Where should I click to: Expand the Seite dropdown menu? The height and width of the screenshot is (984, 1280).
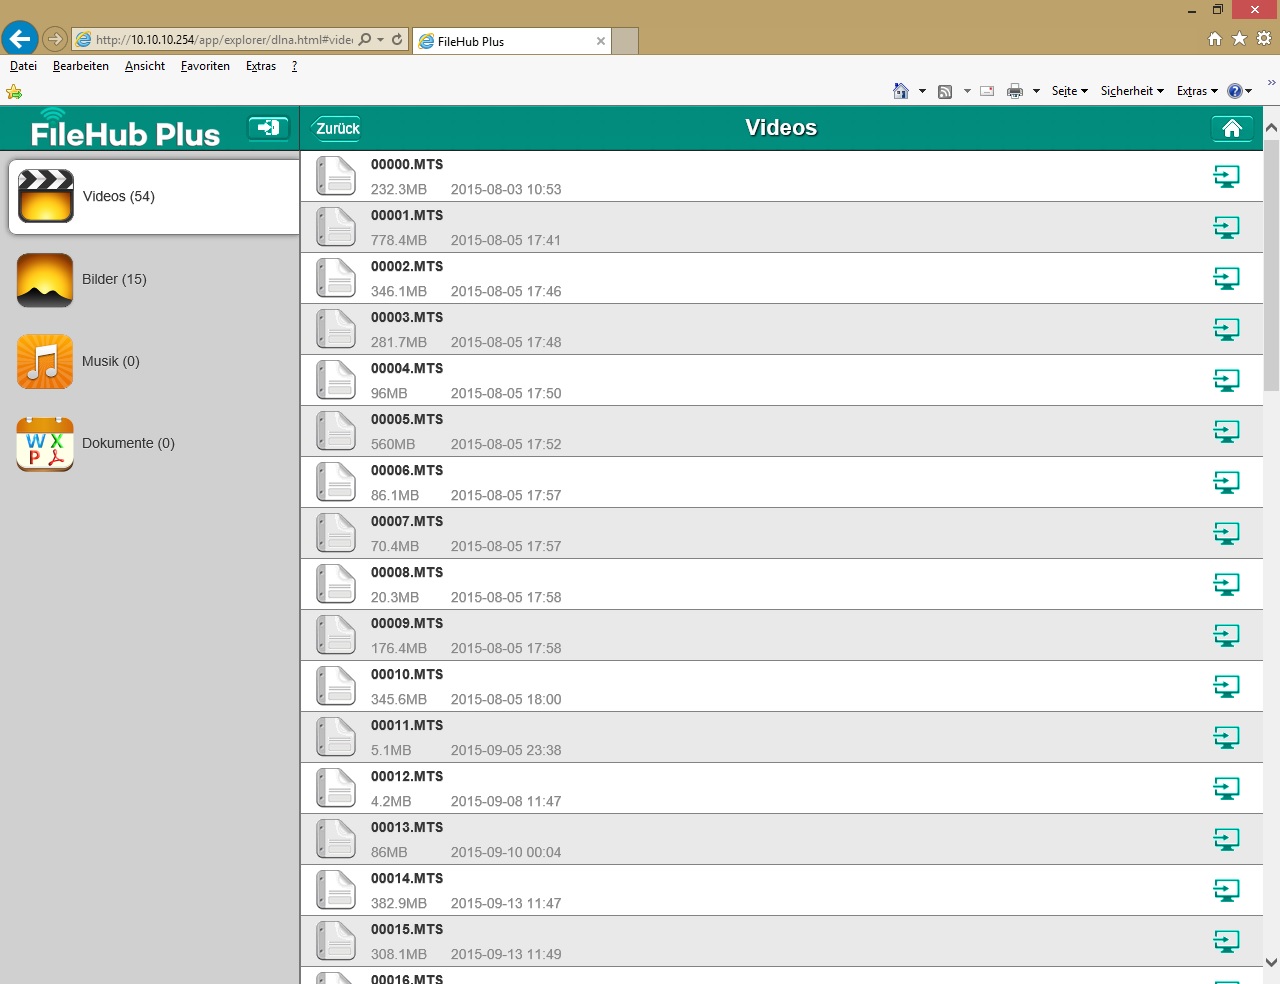pyautogui.click(x=1069, y=91)
